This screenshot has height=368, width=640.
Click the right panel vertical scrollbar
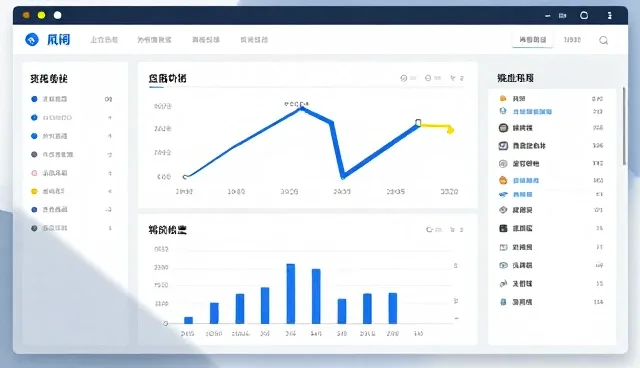pos(624,126)
